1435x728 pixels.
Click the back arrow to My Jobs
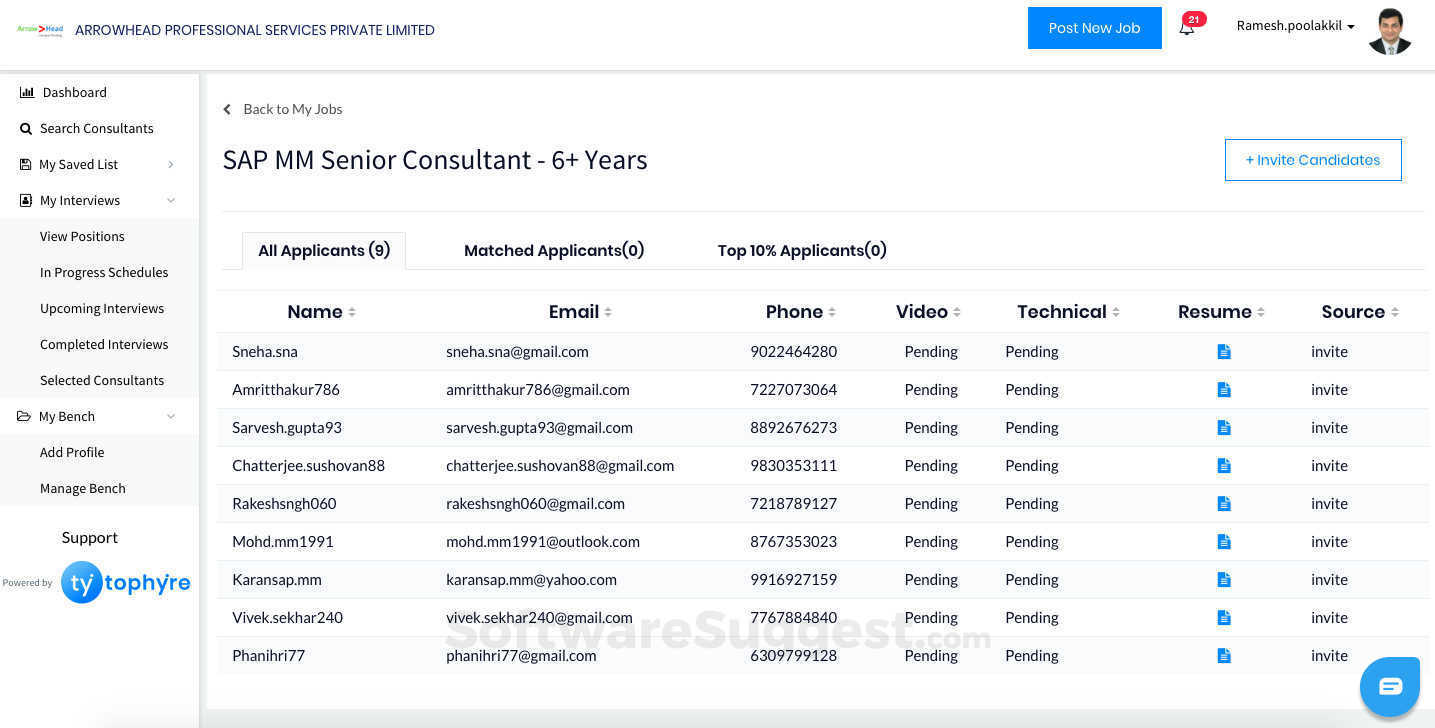(x=228, y=109)
